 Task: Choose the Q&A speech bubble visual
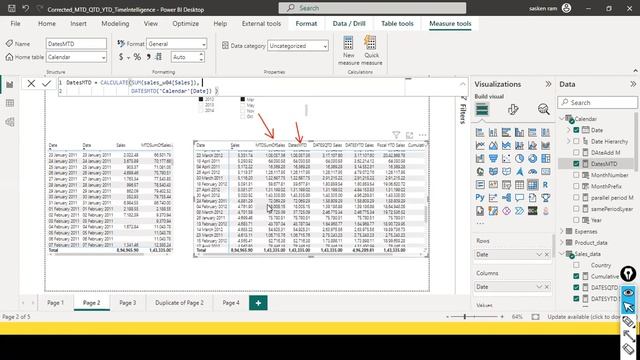(519, 198)
